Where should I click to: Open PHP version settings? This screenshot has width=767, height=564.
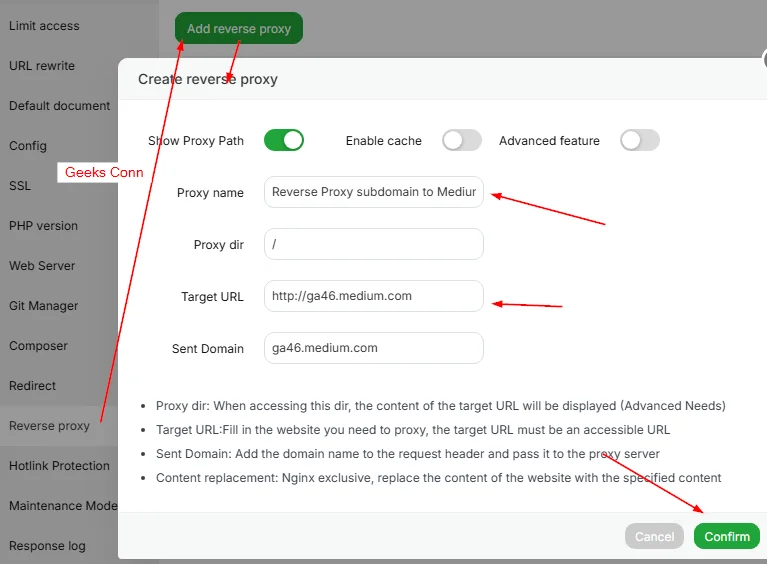pos(44,226)
